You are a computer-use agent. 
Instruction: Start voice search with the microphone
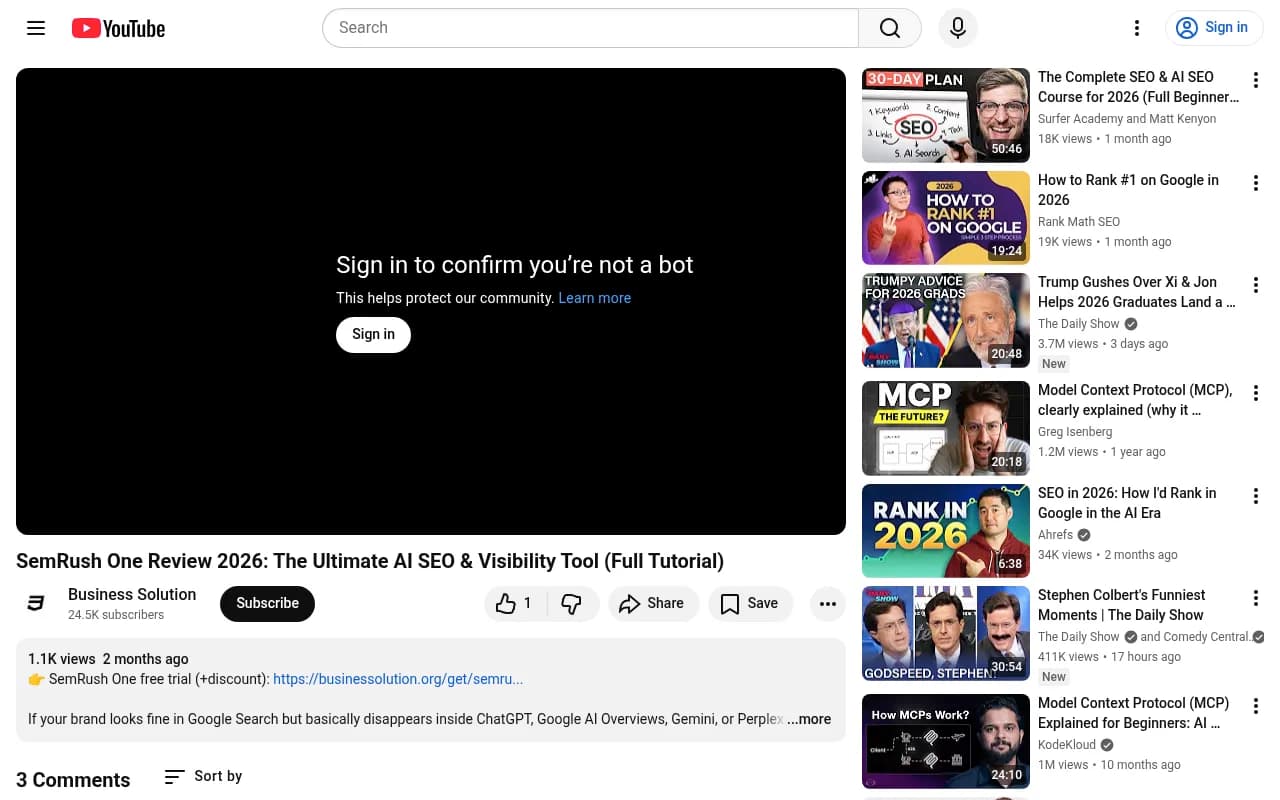[958, 28]
